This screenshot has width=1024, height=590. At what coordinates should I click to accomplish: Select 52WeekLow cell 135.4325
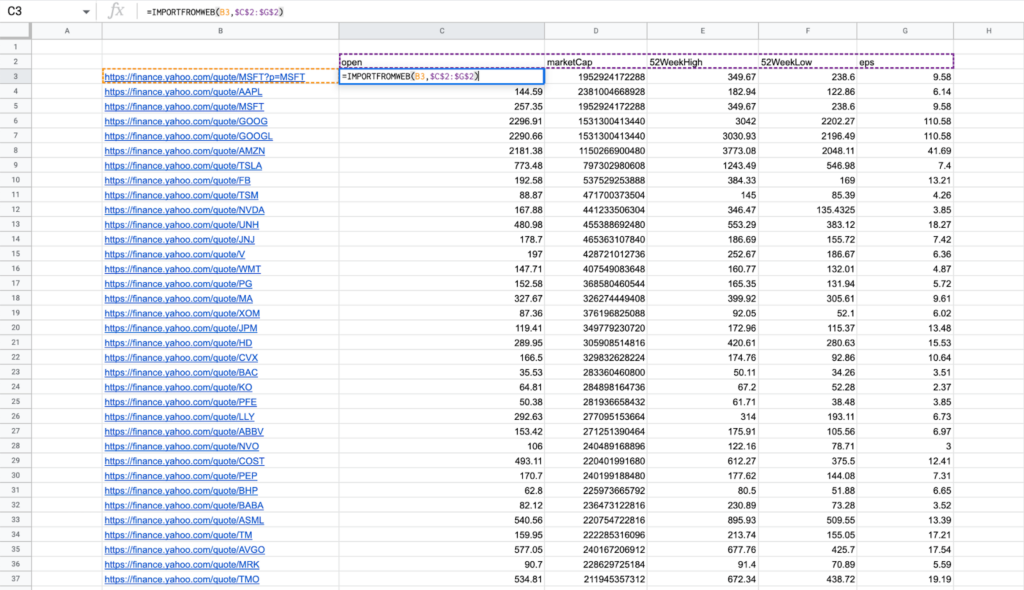pos(808,210)
